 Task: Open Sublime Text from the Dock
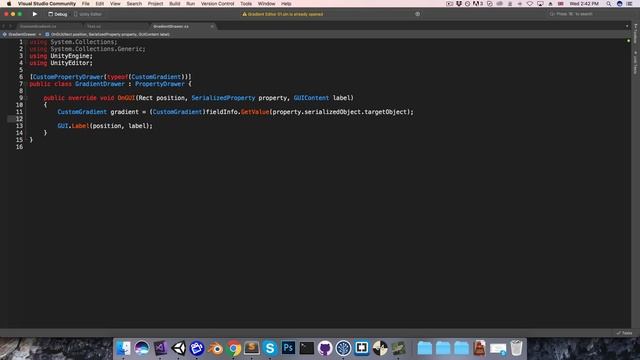click(x=252, y=348)
